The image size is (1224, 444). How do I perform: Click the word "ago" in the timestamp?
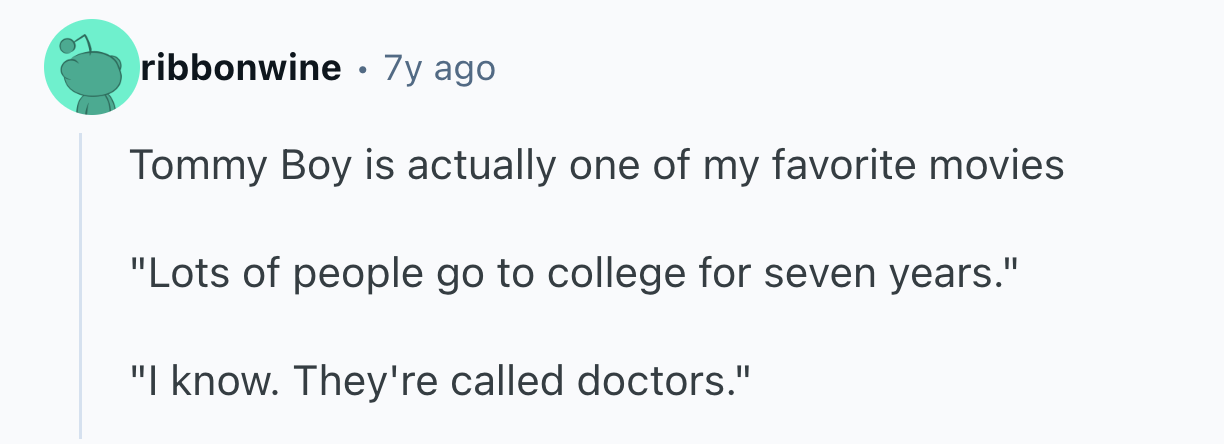[x=467, y=70]
